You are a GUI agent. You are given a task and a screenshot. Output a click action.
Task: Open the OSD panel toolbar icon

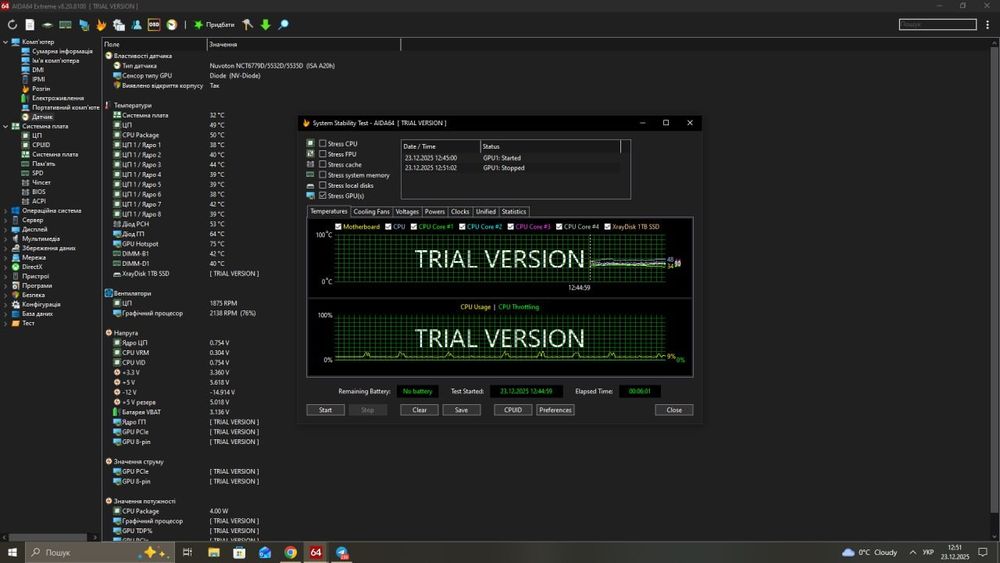tap(154, 24)
